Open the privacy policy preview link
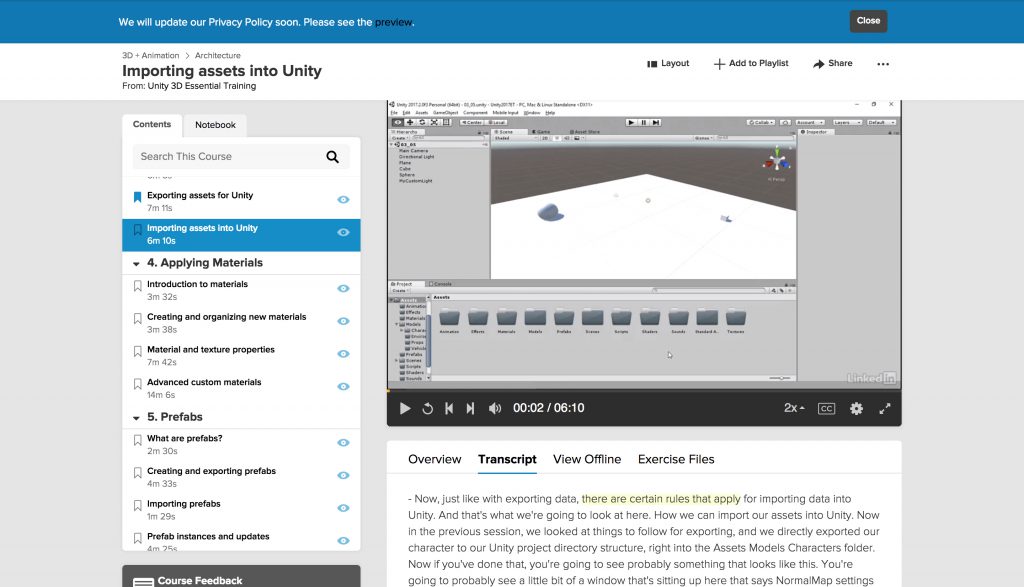This screenshot has height=587, width=1024. [x=393, y=22]
